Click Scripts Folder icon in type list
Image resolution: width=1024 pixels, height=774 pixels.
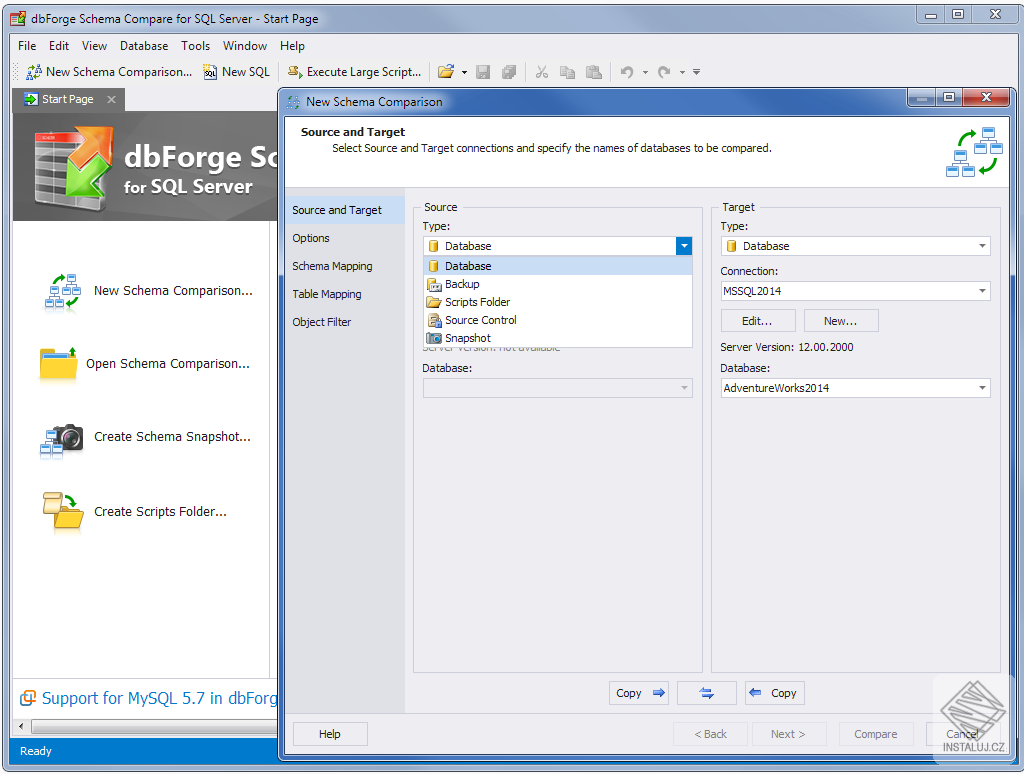tap(434, 302)
